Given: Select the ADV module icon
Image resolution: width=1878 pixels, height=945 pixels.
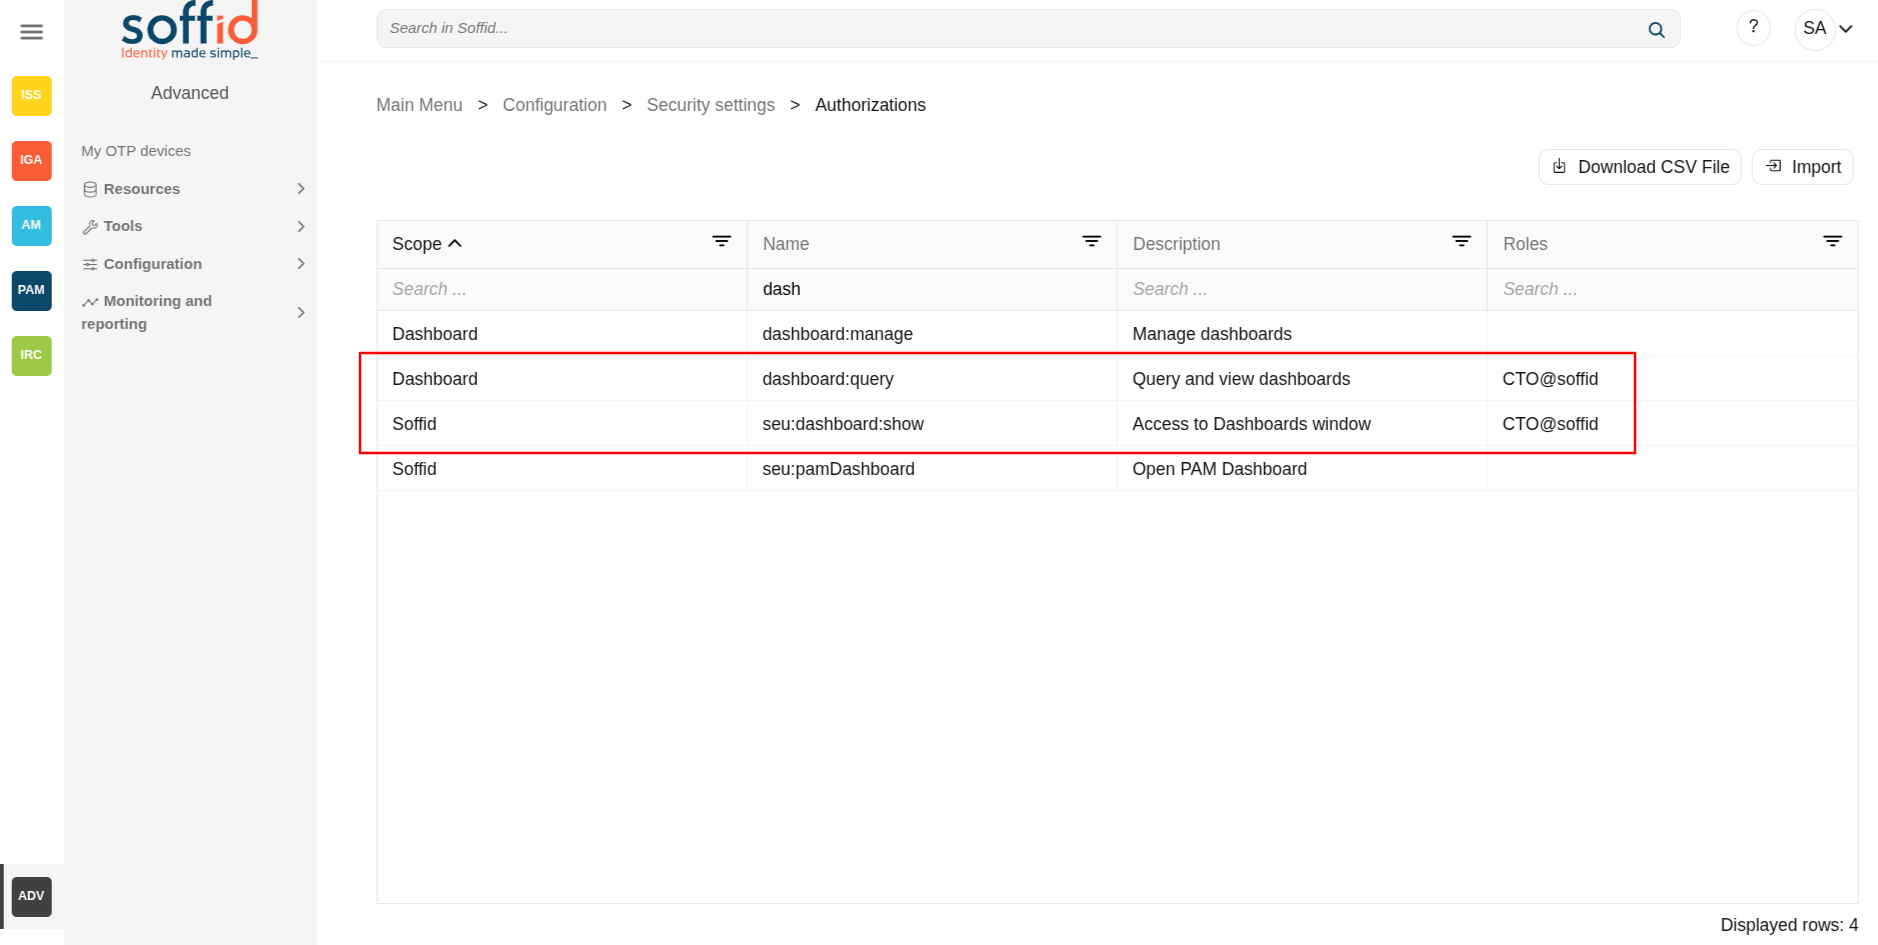Looking at the screenshot, I should (x=32, y=896).
